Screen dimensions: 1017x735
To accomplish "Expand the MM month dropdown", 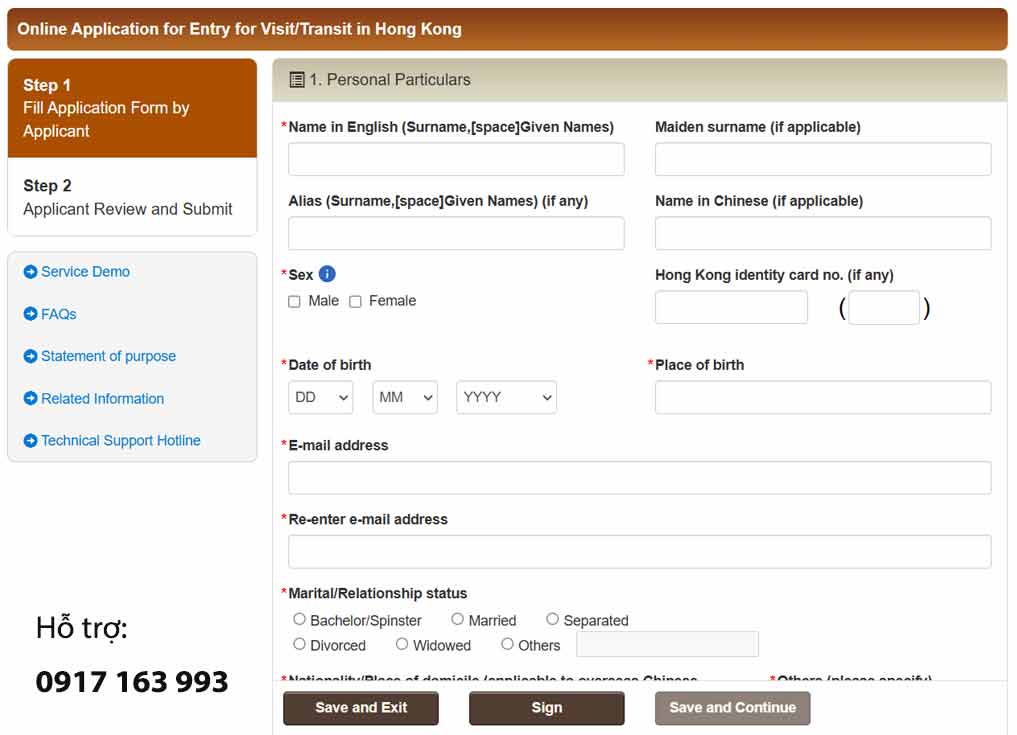I will (405, 397).
